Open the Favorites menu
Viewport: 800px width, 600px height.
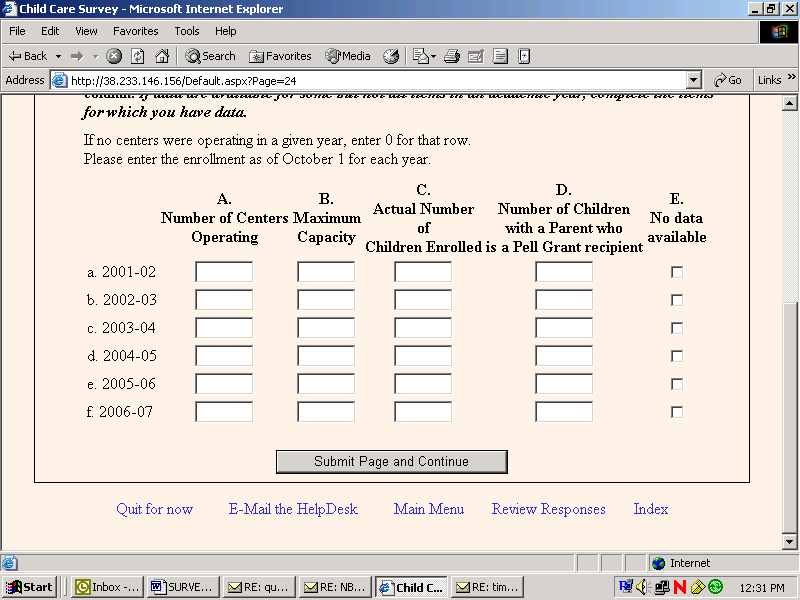point(136,31)
